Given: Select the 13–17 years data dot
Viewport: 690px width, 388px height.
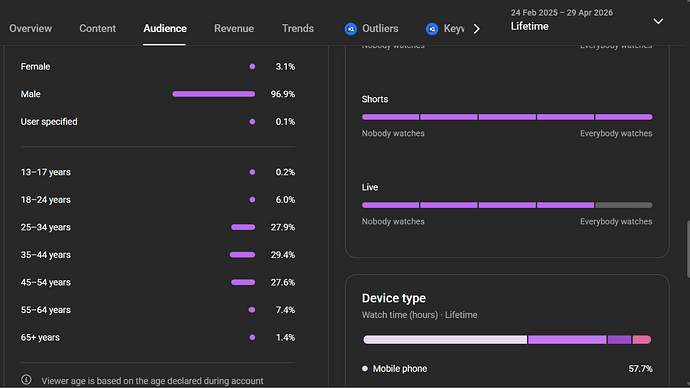Looking at the screenshot, I should coord(252,172).
